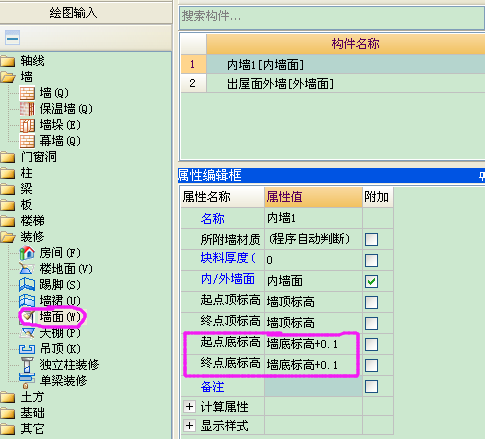Viewport: 485px width, 439px height.
Task: Click the 搜索构件 search field
Action: coord(332,17)
